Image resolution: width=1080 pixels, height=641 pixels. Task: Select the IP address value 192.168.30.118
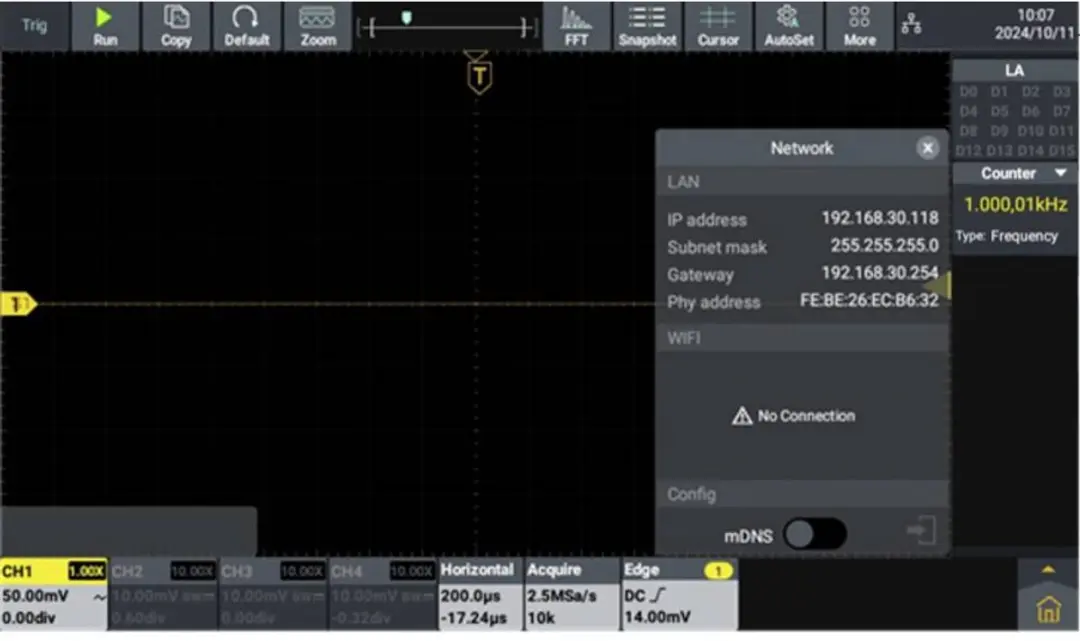(880, 218)
